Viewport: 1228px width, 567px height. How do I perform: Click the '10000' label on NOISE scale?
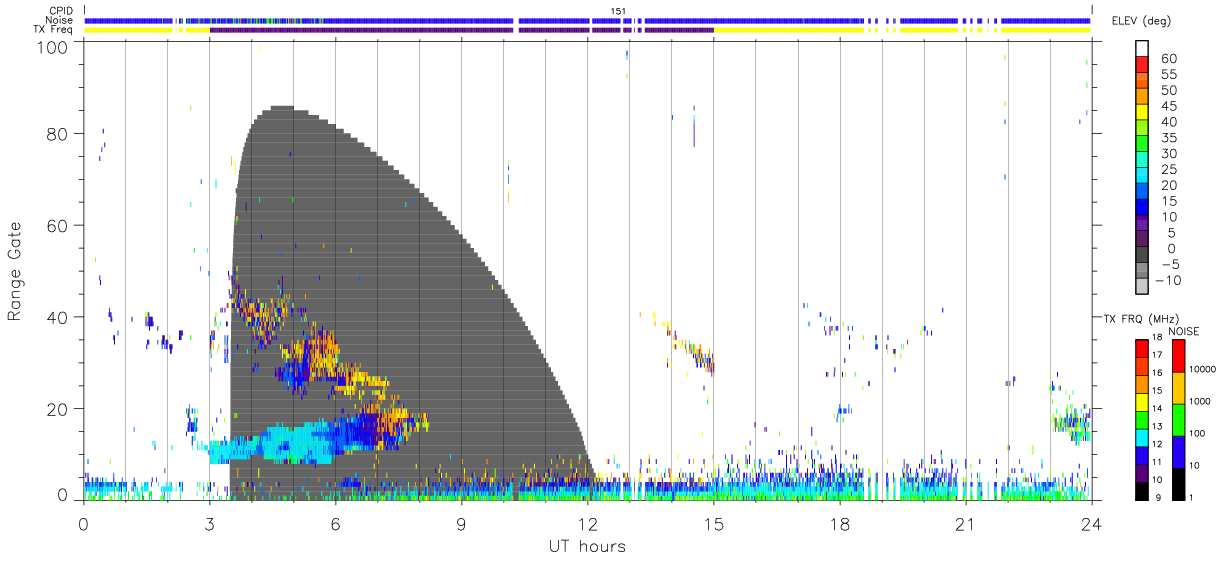tap(1204, 369)
